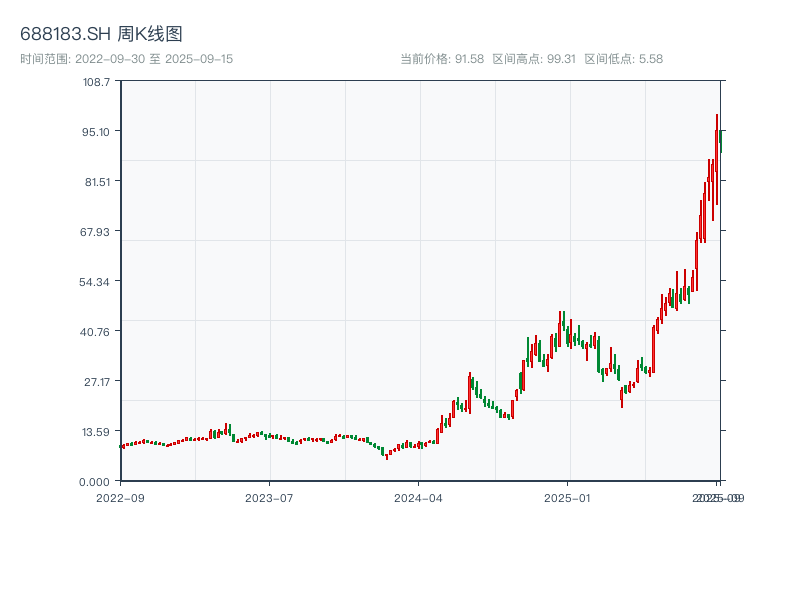
Task: Click the highest red candlestick near 99
Action: 717,159
